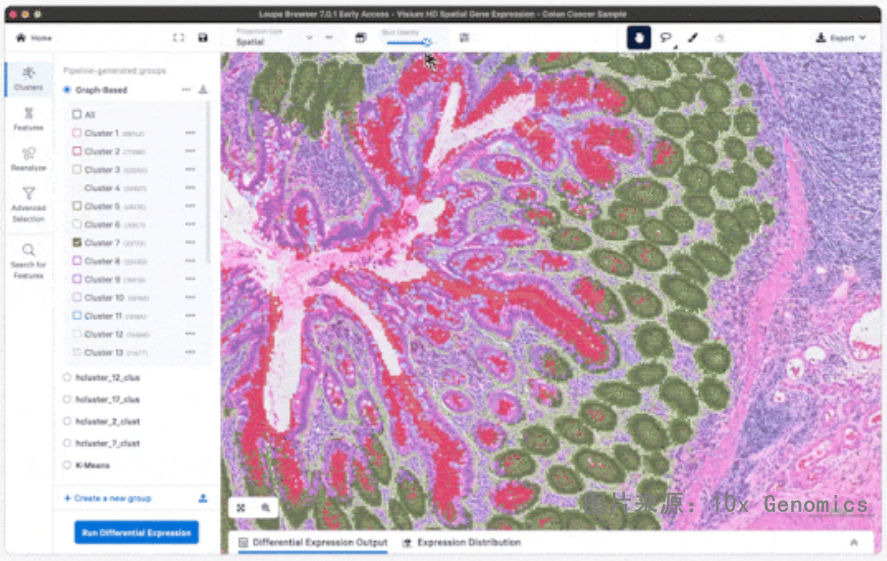Click the Cluster 6 label
This screenshot has width=887, height=561.
[x=102, y=224]
